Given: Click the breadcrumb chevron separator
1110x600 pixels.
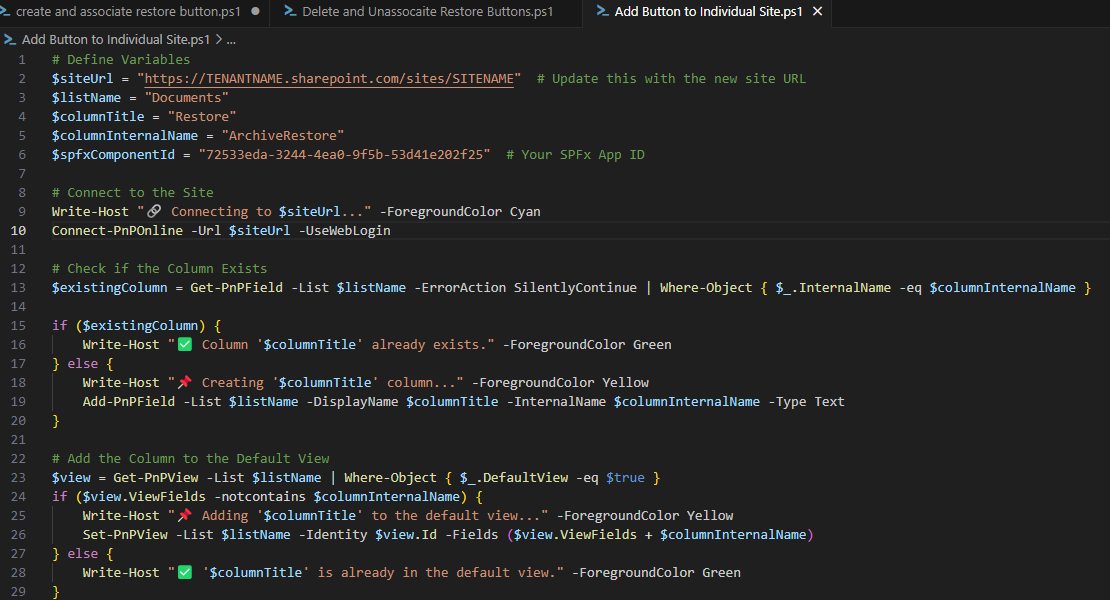Looking at the screenshot, I should (218, 40).
